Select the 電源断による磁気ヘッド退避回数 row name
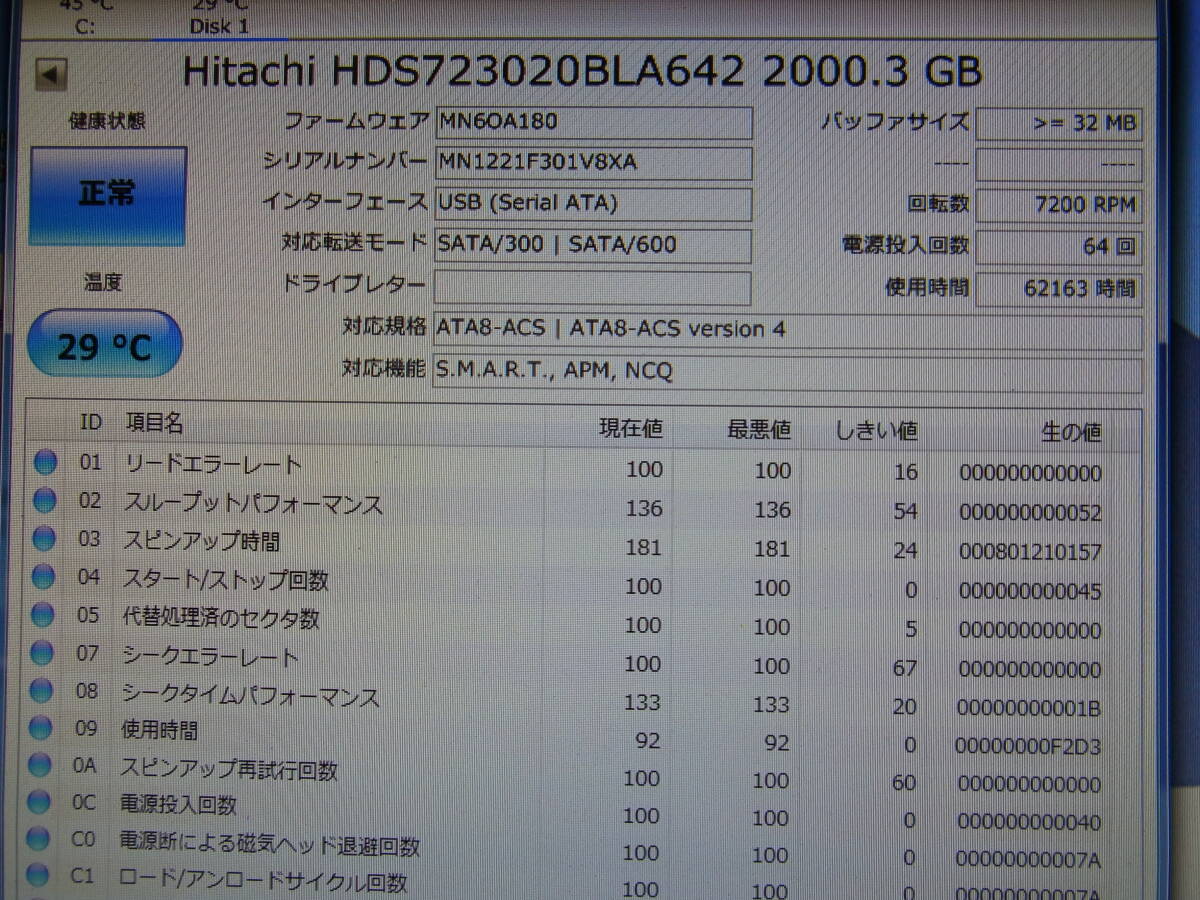This screenshot has width=1200, height=900. (270, 845)
